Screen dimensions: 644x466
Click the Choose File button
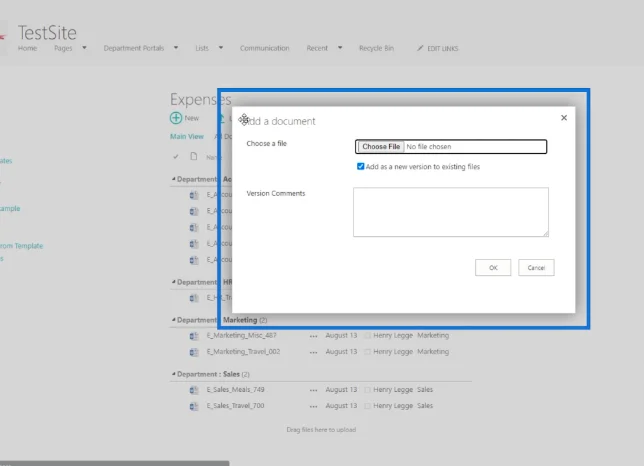click(381, 147)
